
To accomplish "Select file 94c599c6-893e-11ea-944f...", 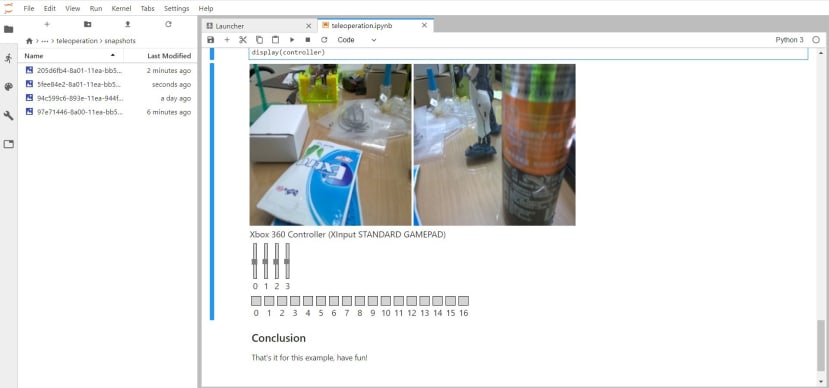I will click(108, 98).
